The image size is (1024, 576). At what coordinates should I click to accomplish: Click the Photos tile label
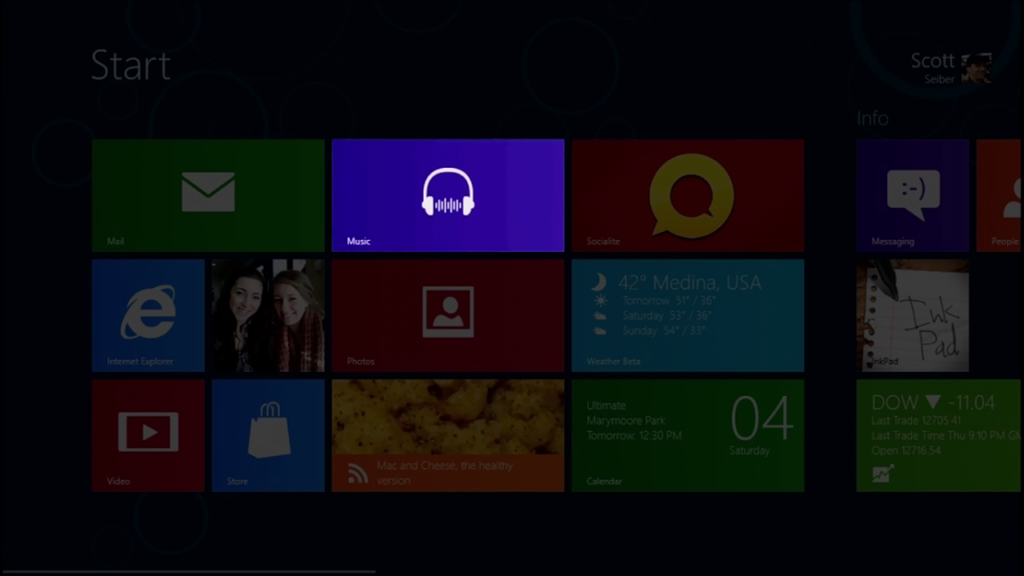[x=360, y=361]
